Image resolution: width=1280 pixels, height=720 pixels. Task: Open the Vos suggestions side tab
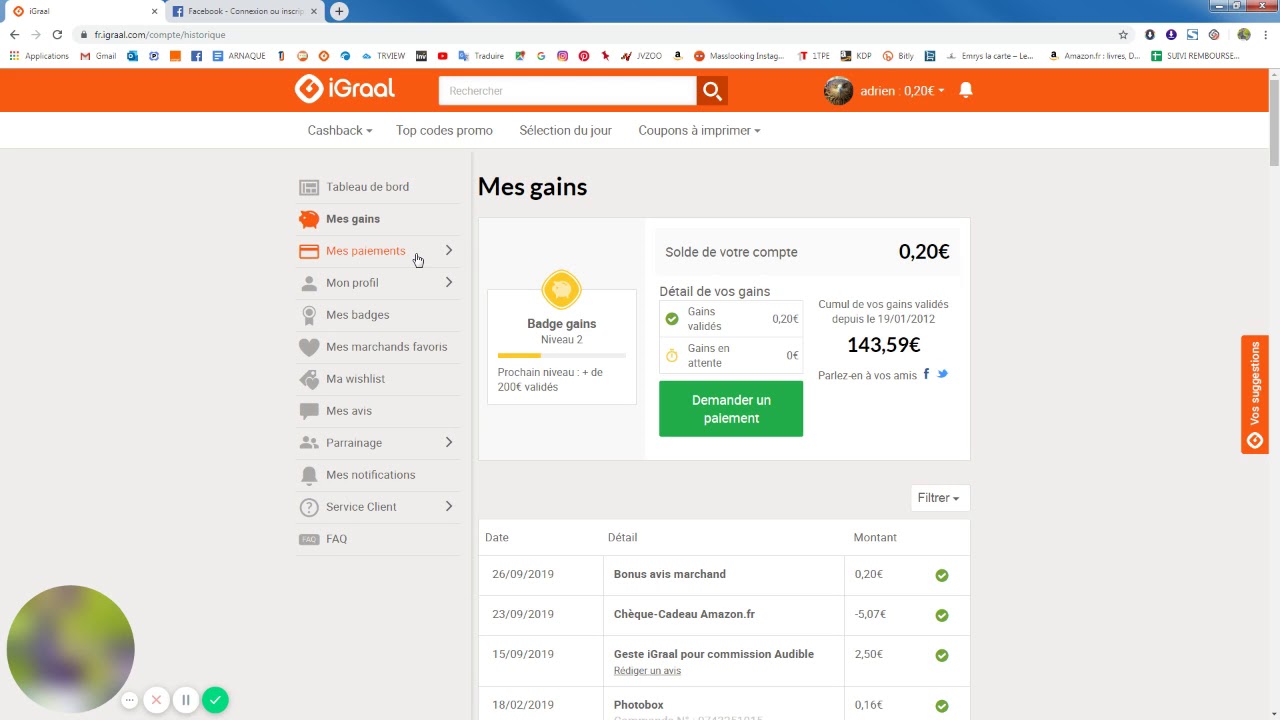[1255, 395]
